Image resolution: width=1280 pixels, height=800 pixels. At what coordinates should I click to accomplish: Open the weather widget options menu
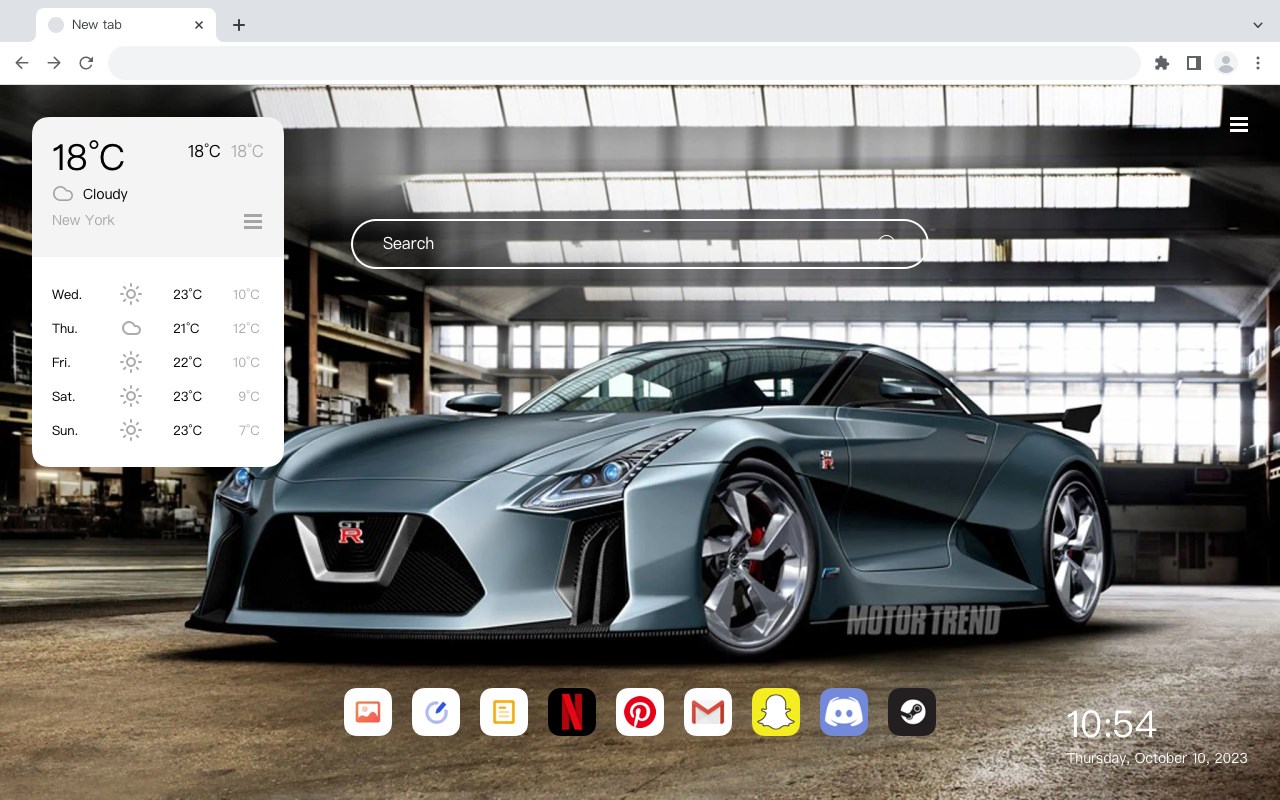[x=253, y=221]
